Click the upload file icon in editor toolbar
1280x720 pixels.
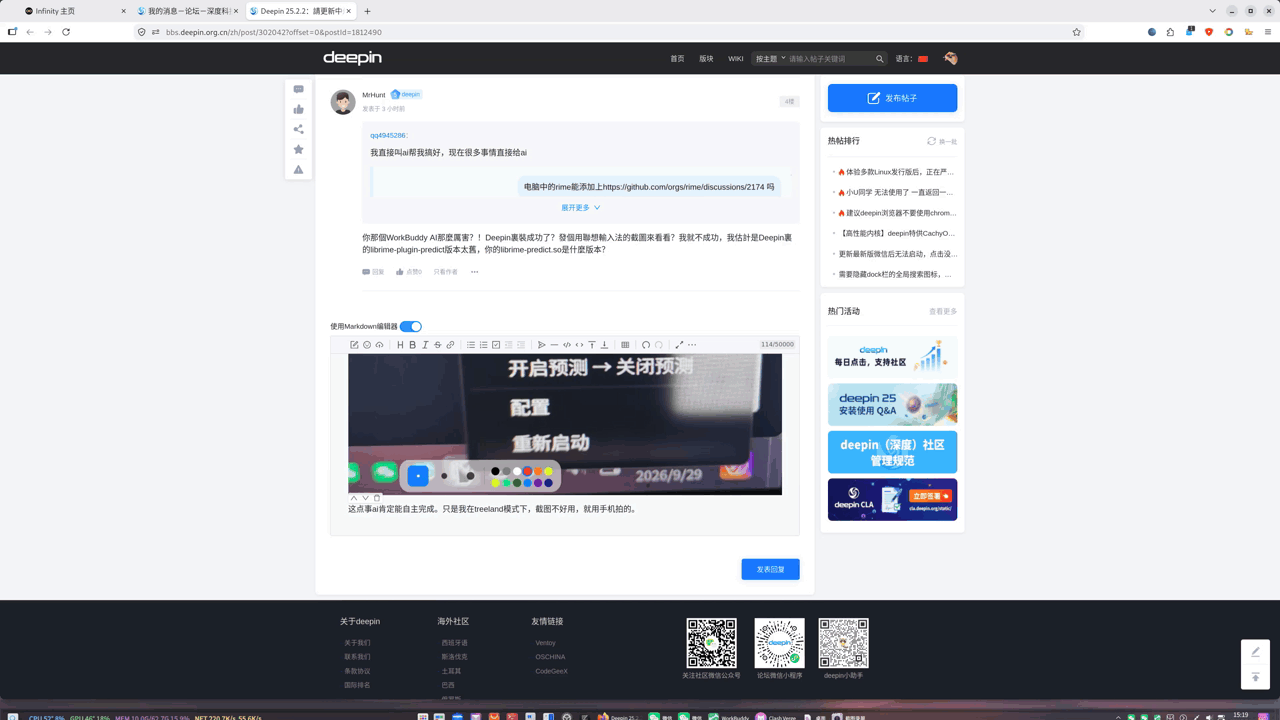[x=379, y=345]
